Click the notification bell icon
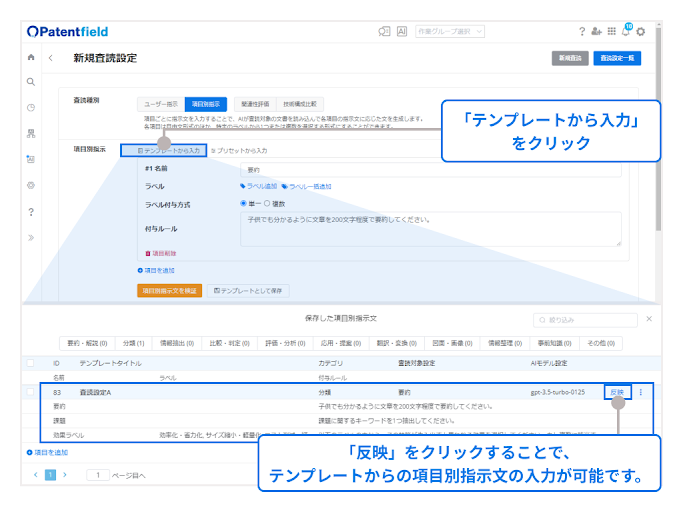683x512 pixels. (x=625, y=32)
